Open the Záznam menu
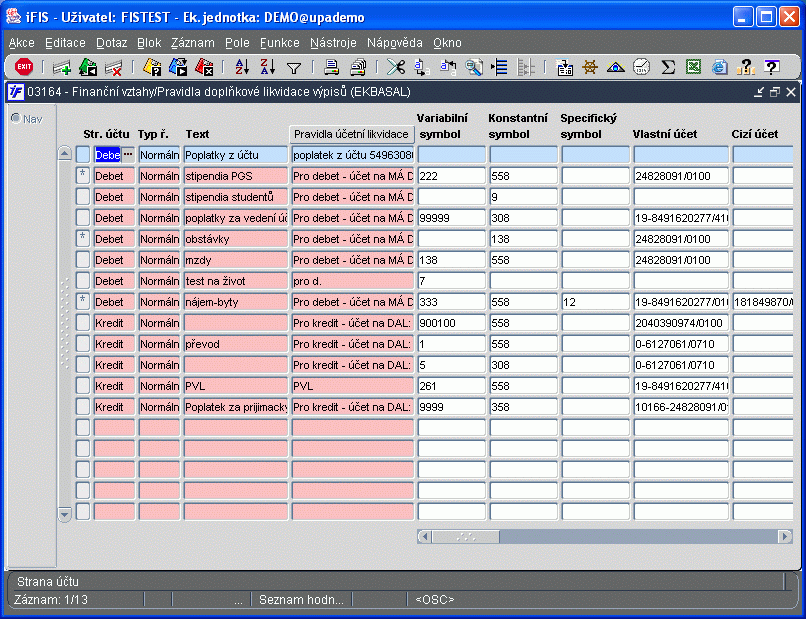This screenshot has height=619, width=806. [193, 43]
